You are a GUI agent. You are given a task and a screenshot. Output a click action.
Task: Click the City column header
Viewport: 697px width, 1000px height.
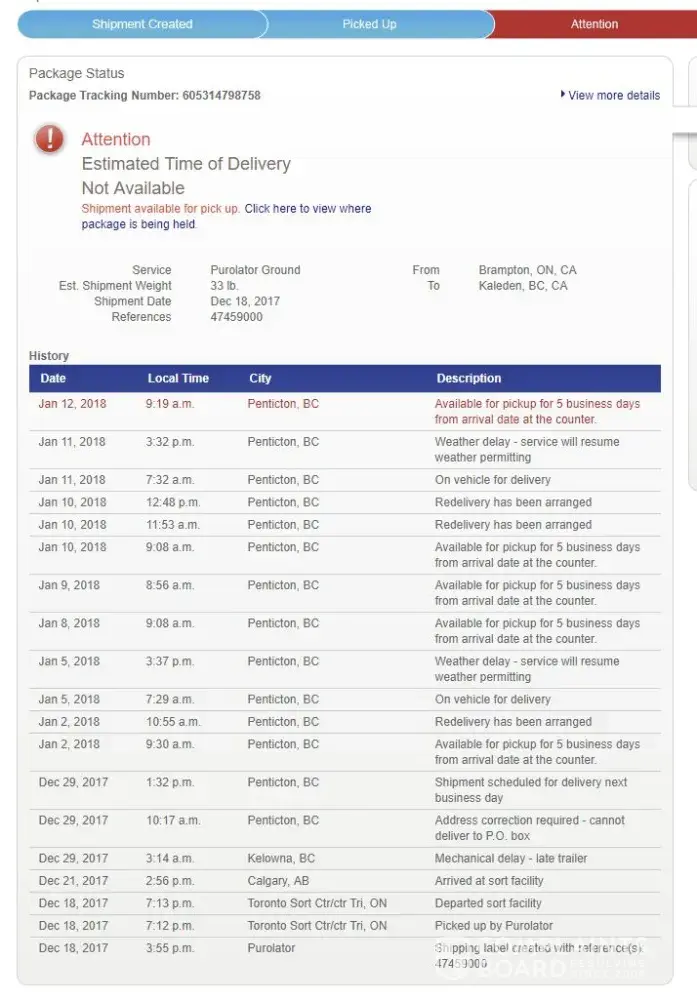260,379
